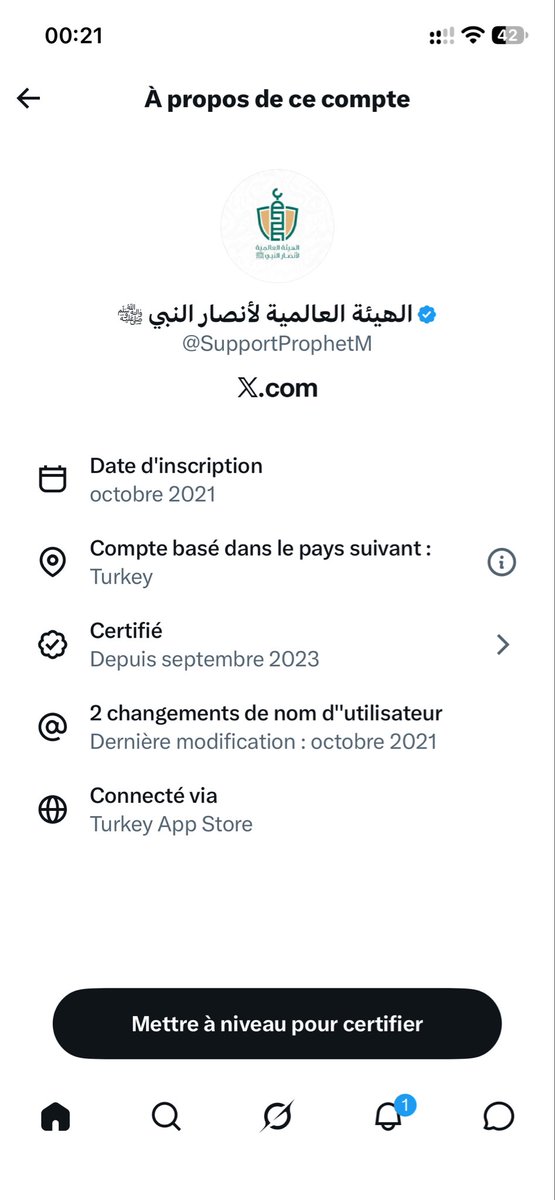
Task: Select the 2 changements de nom d'utilisateur row
Action: 277,727
